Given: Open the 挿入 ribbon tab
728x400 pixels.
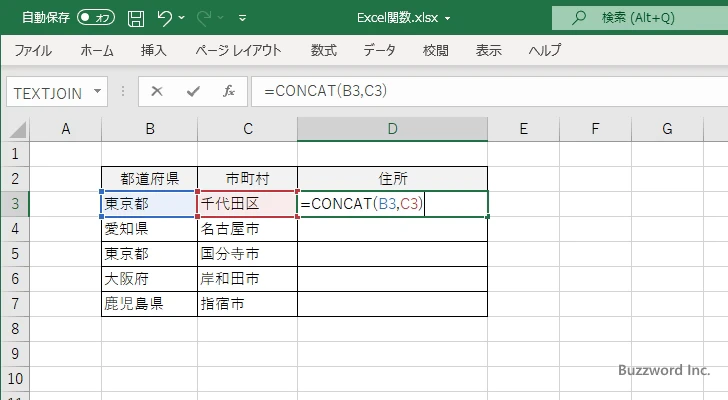Looking at the screenshot, I should 154,50.
